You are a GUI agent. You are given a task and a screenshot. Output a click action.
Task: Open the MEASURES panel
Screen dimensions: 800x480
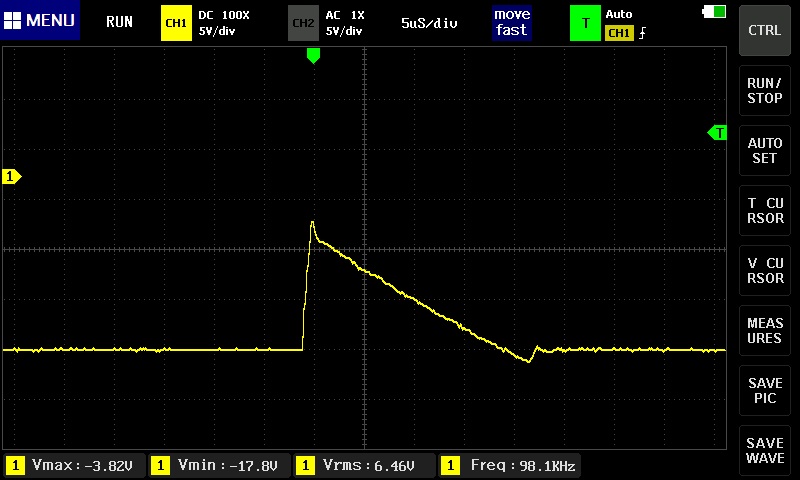click(765, 331)
